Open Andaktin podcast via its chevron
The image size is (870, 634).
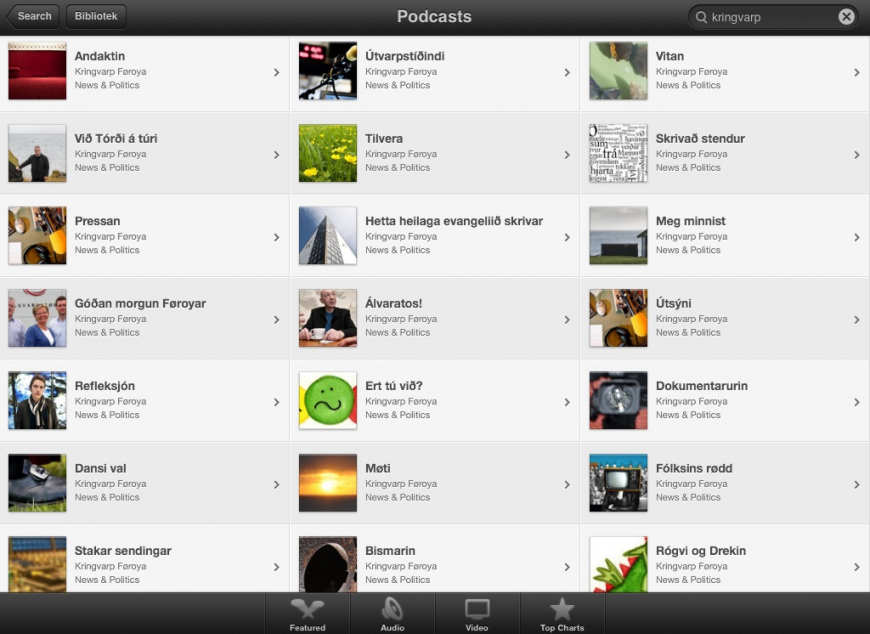[276, 73]
